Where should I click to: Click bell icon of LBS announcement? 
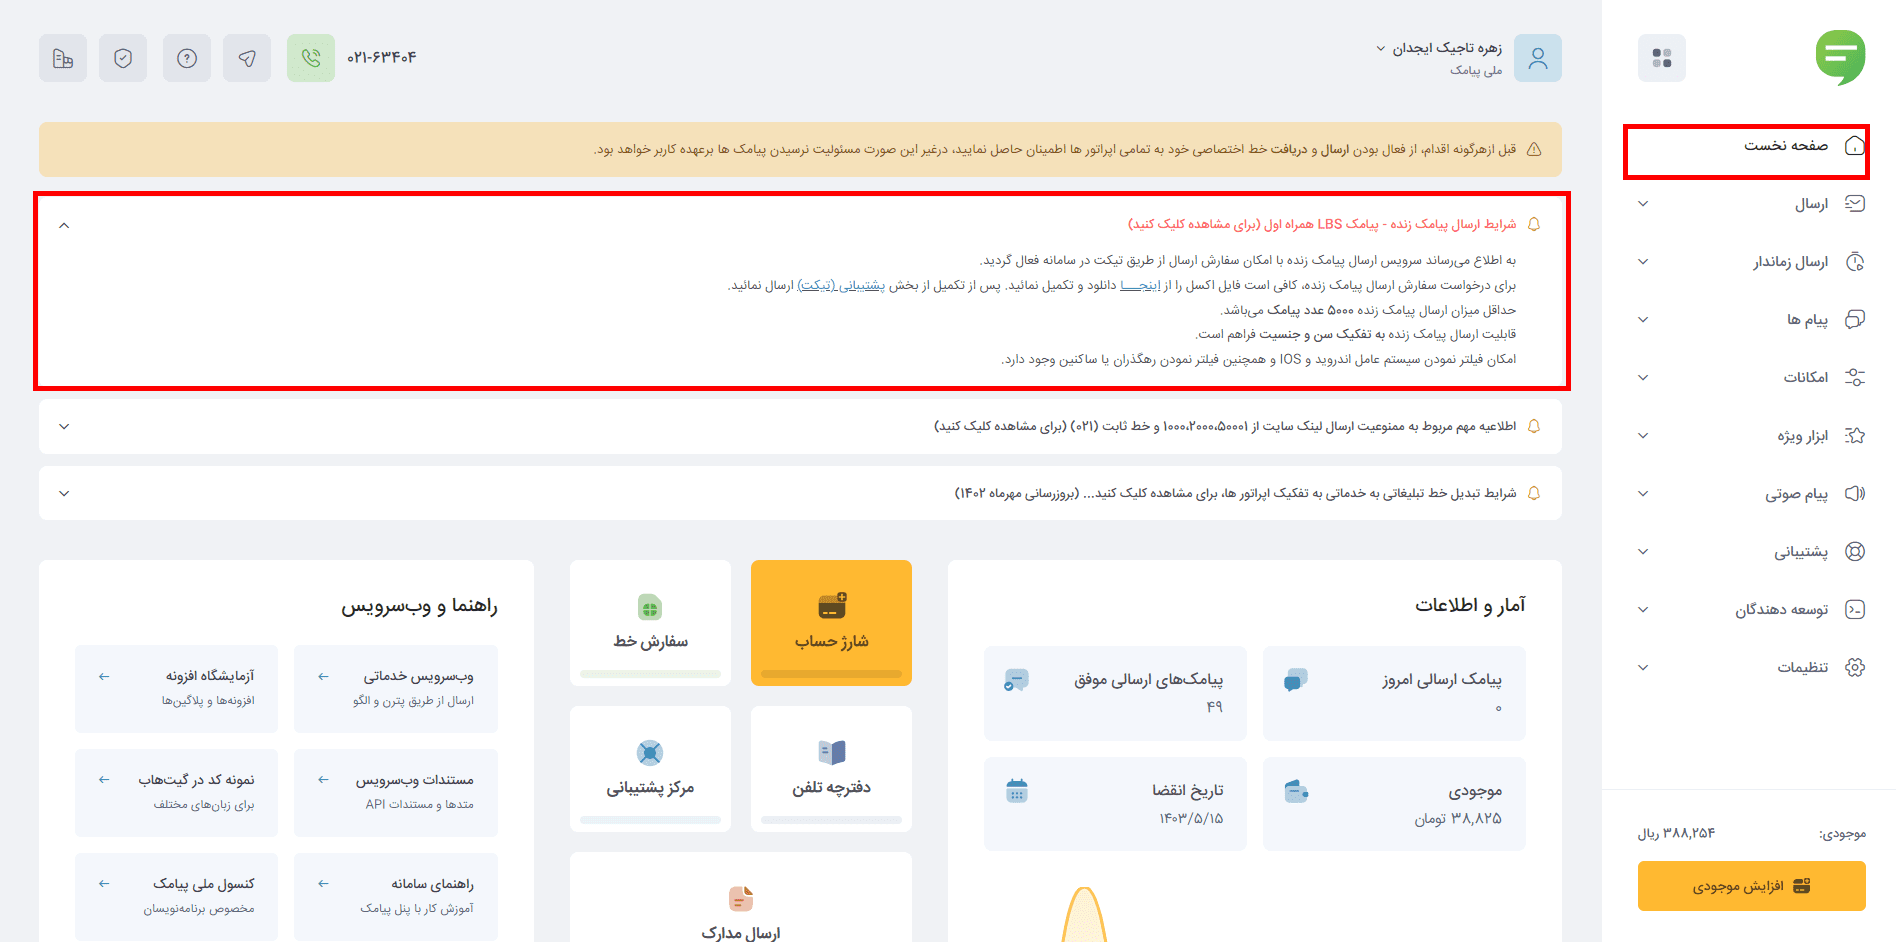1534,224
